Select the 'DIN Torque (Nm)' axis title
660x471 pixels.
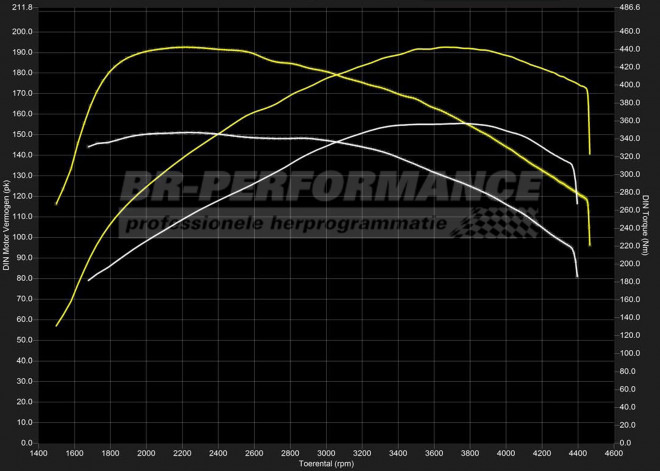point(647,224)
